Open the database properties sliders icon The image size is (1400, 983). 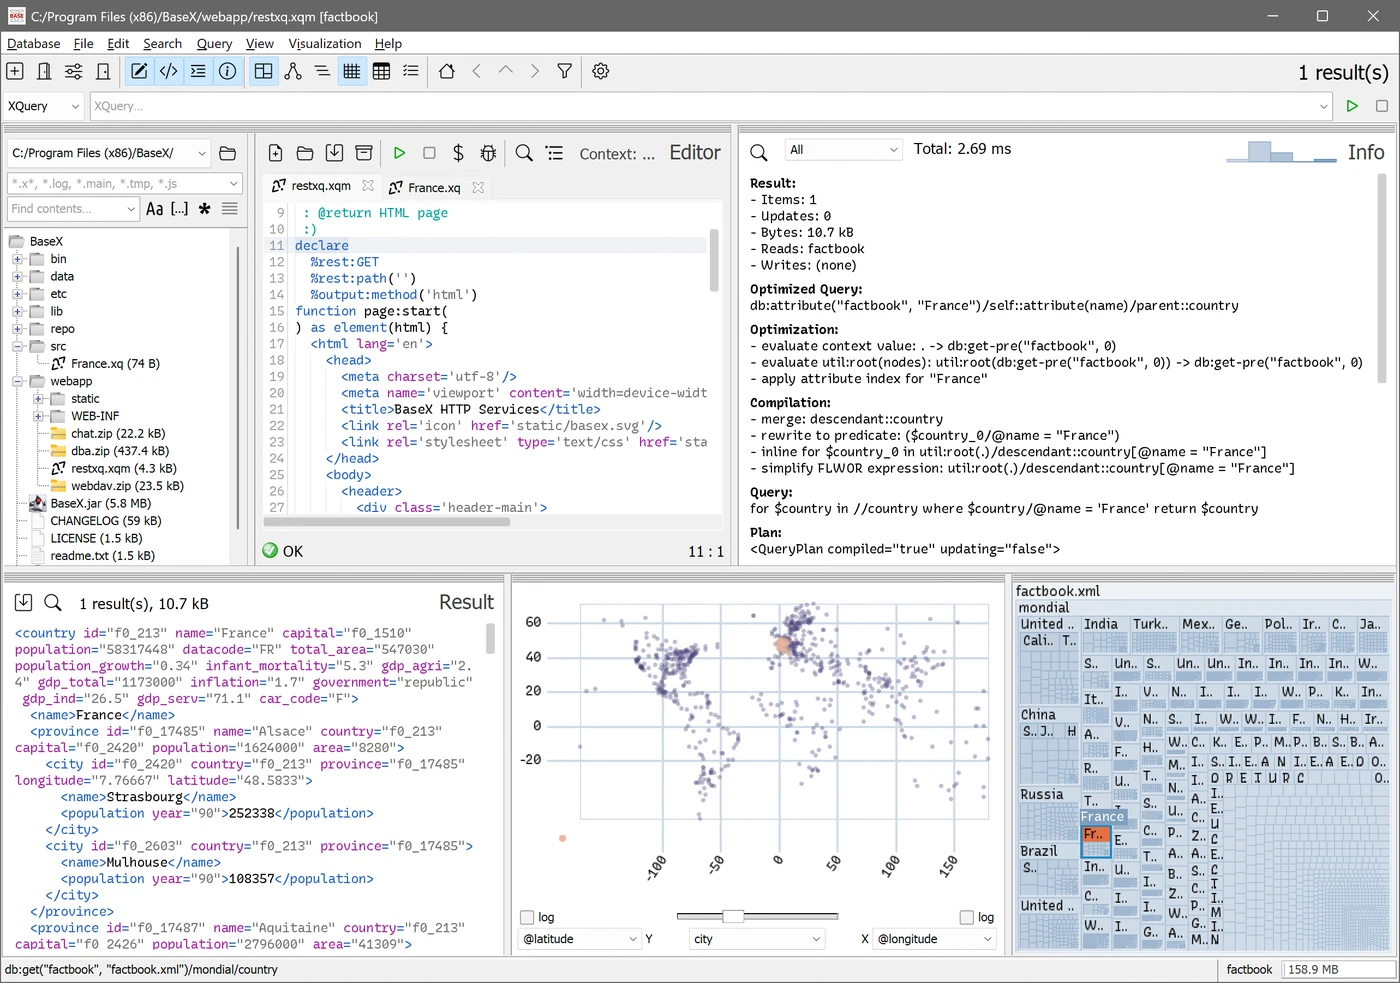74,71
